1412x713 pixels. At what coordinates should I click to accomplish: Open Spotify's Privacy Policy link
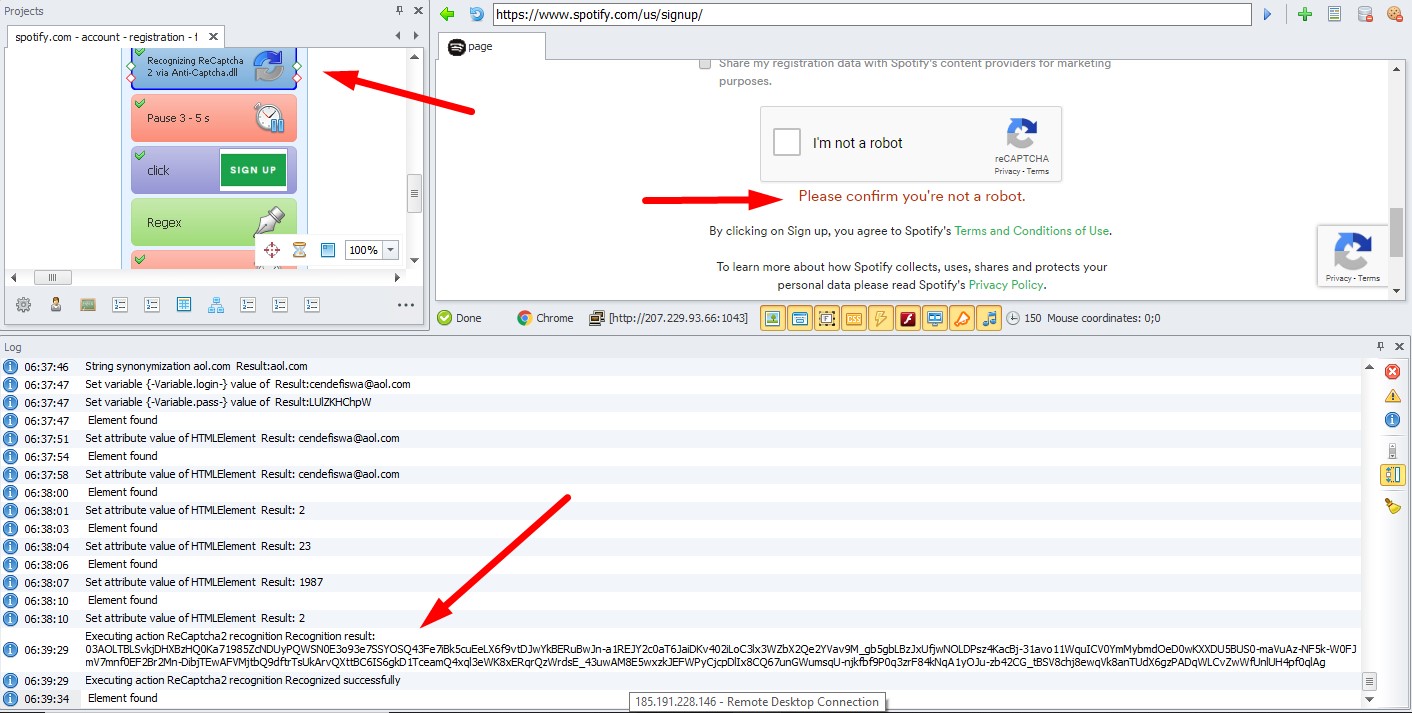(1006, 285)
